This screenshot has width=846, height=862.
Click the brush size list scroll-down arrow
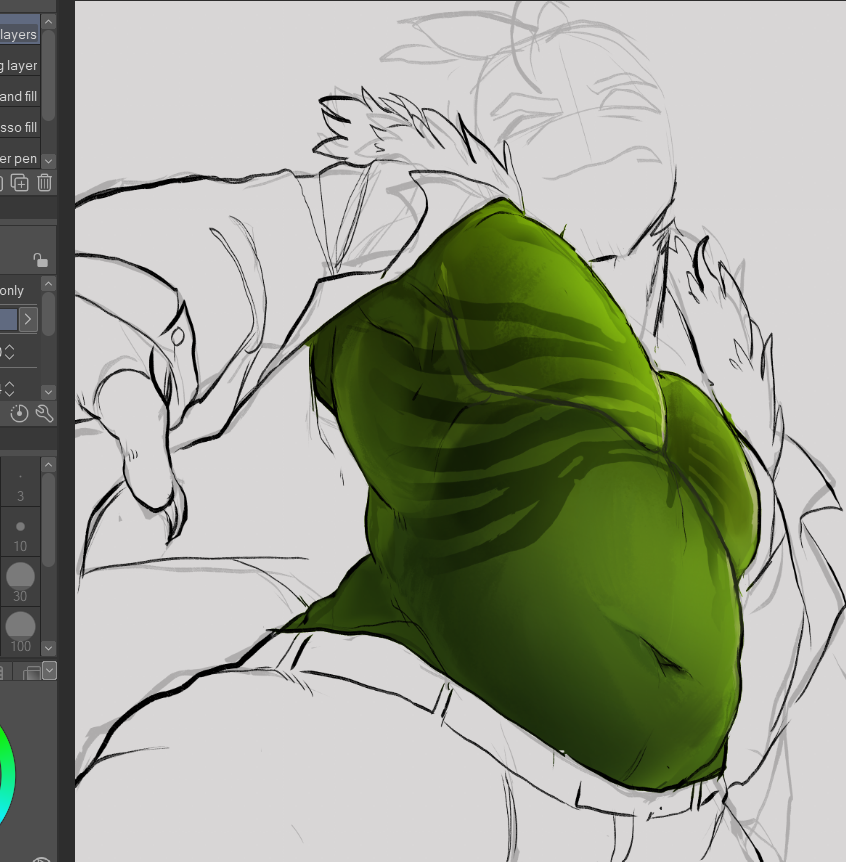point(48,648)
